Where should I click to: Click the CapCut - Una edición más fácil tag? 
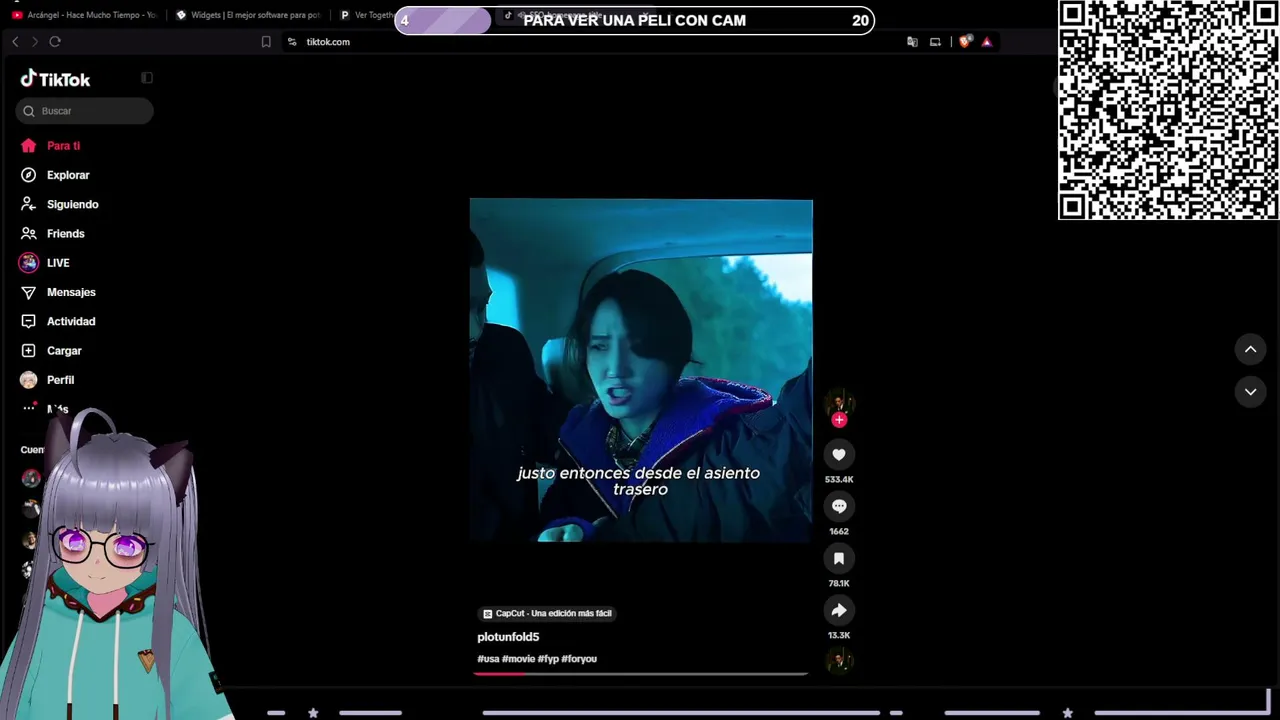(547, 613)
